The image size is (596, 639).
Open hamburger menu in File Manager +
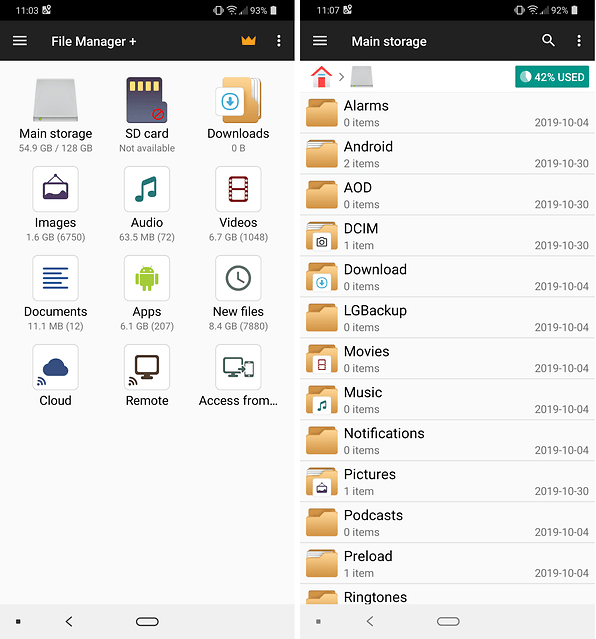tap(20, 41)
